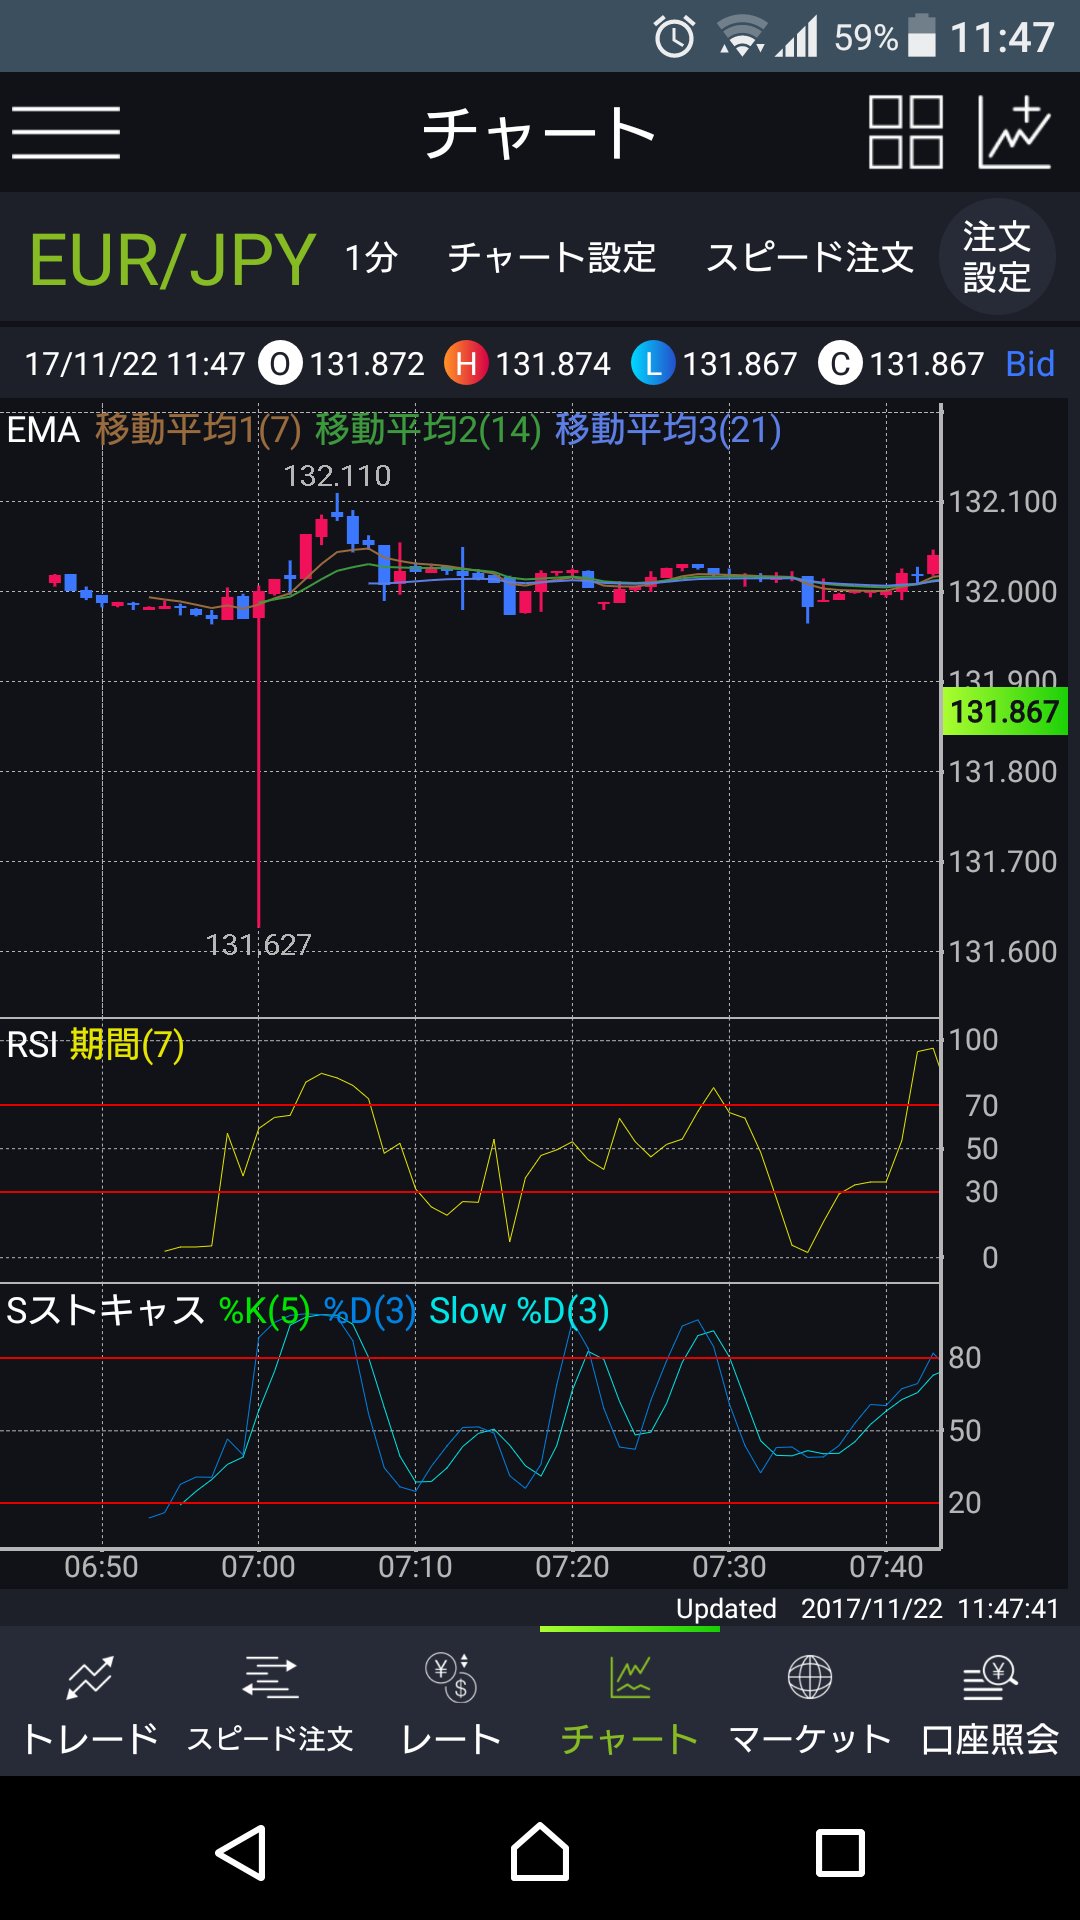
Task: Open スピード注文 from chart header
Action: tap(810, 258)
